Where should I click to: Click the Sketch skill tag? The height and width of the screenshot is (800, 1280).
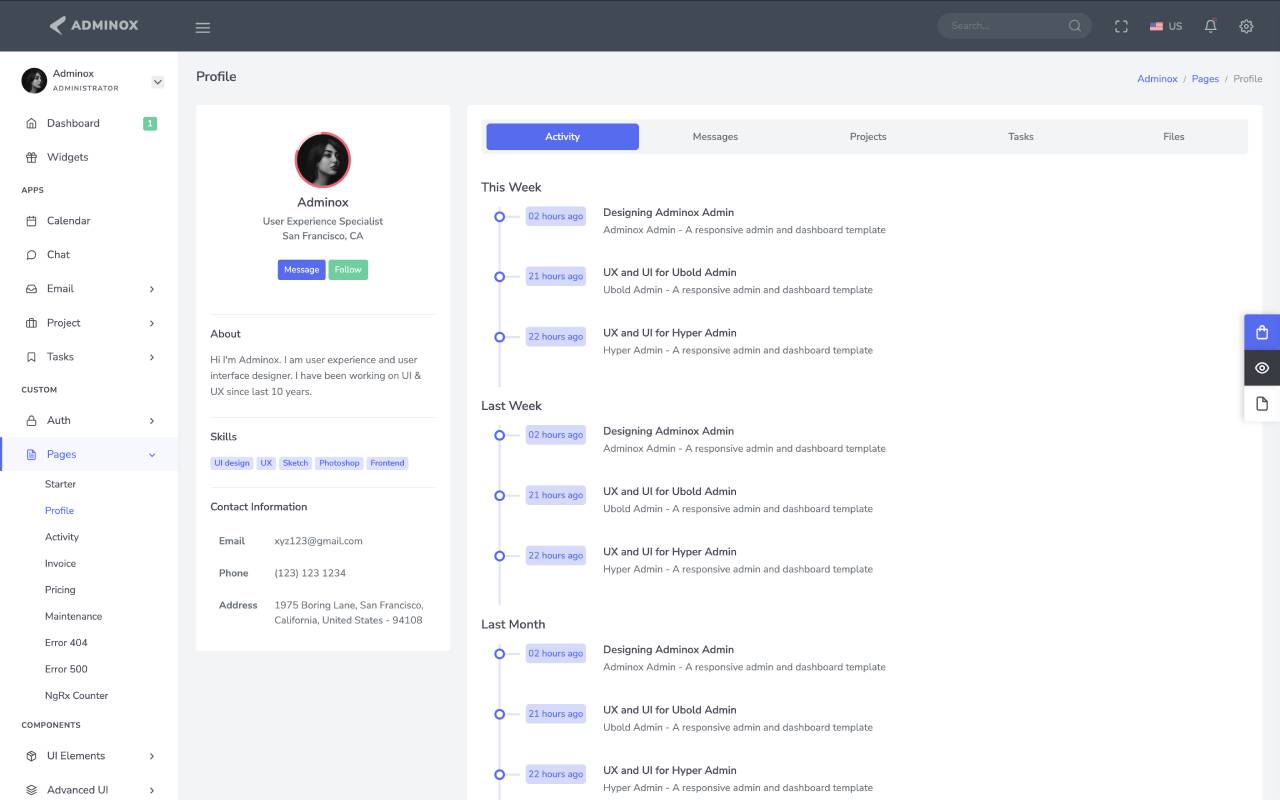[295, 463]
